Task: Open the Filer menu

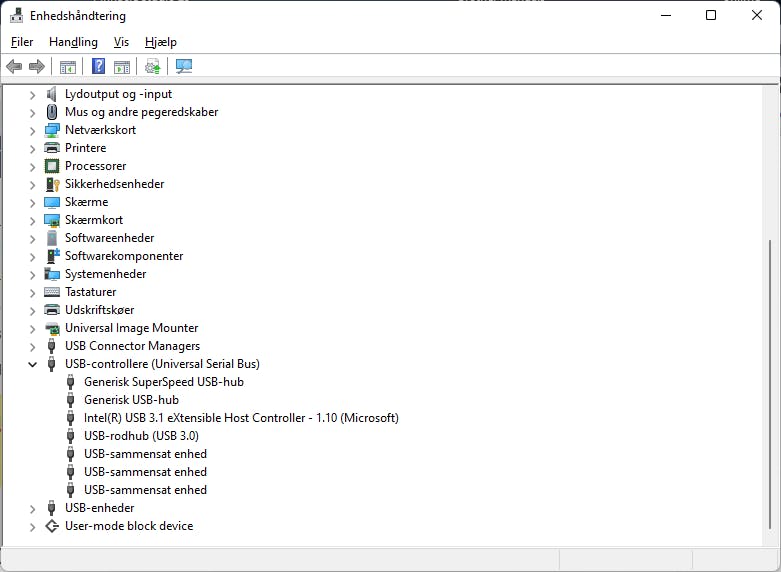Action: (22, 42)
